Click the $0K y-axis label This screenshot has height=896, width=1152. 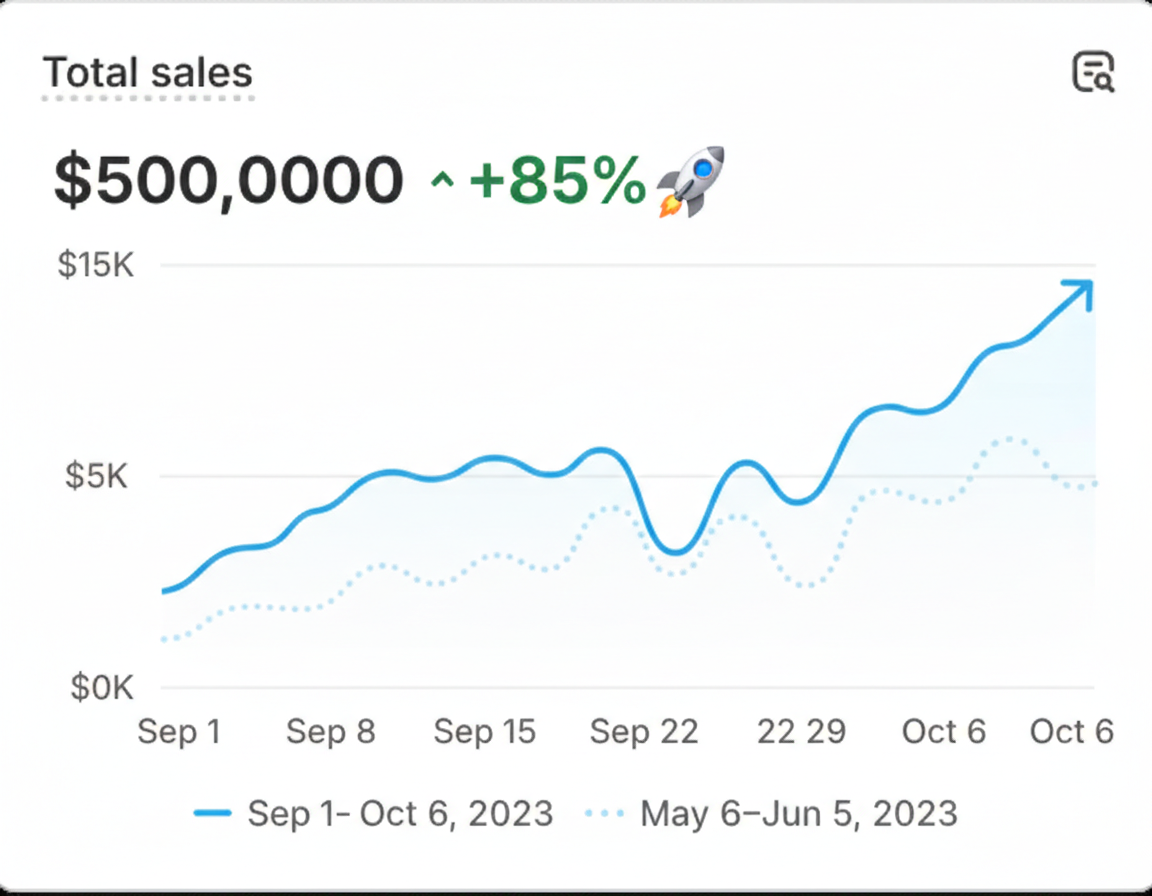point(101,688)
